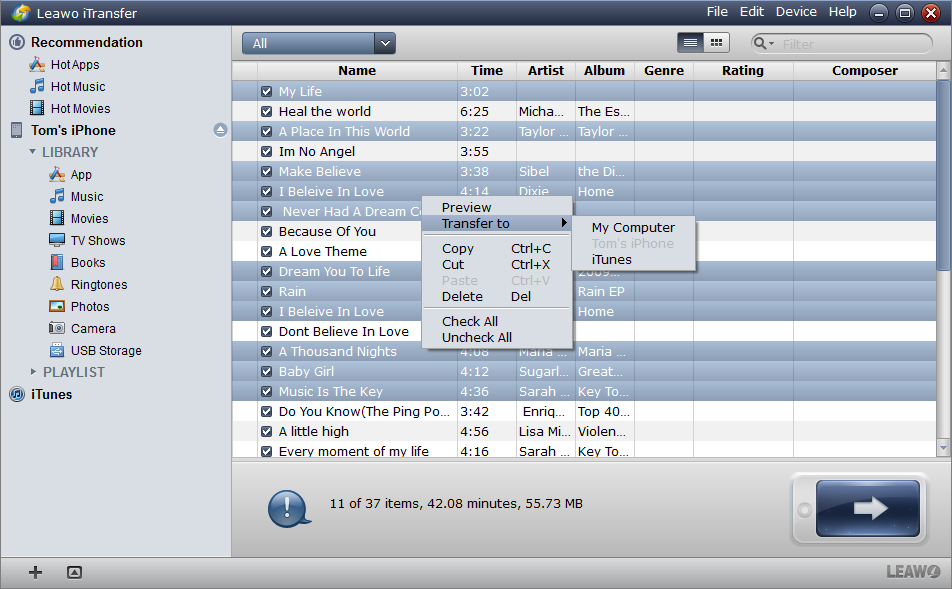Click the search magnifier icon
This screenshot has width=952, height=589.
tap(760, 43)
